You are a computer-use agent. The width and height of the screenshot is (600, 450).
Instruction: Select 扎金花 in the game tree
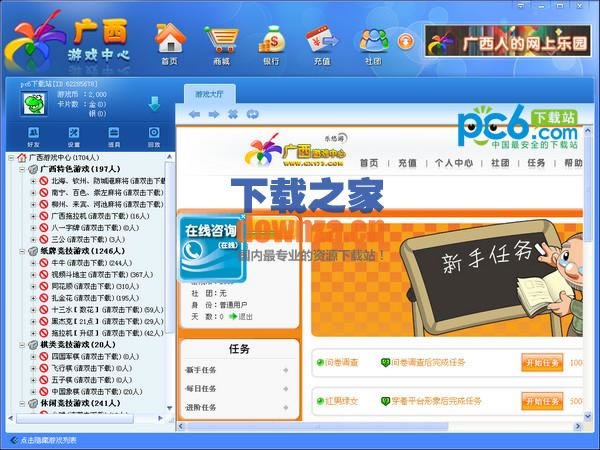point(95,298)
